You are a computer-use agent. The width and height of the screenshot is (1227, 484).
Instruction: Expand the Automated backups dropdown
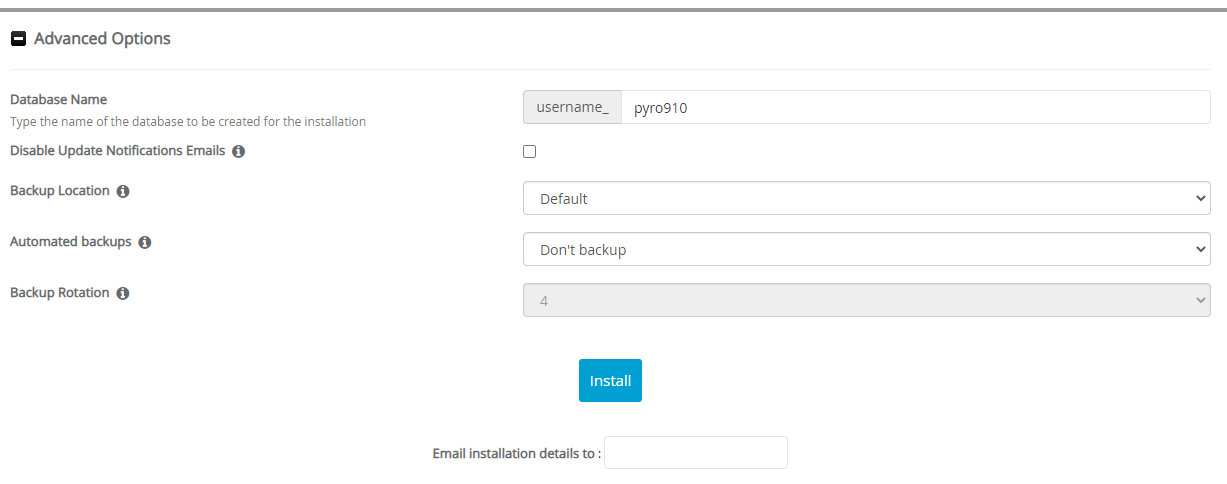pyautogui.click(x=866, y=249)
